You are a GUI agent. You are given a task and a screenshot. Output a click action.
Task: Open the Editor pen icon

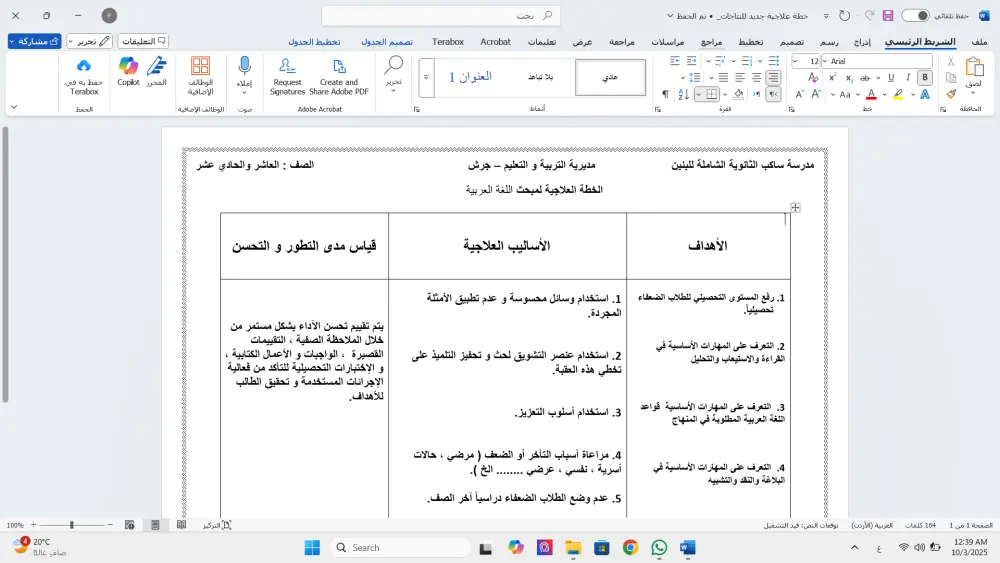click(156, 66)
